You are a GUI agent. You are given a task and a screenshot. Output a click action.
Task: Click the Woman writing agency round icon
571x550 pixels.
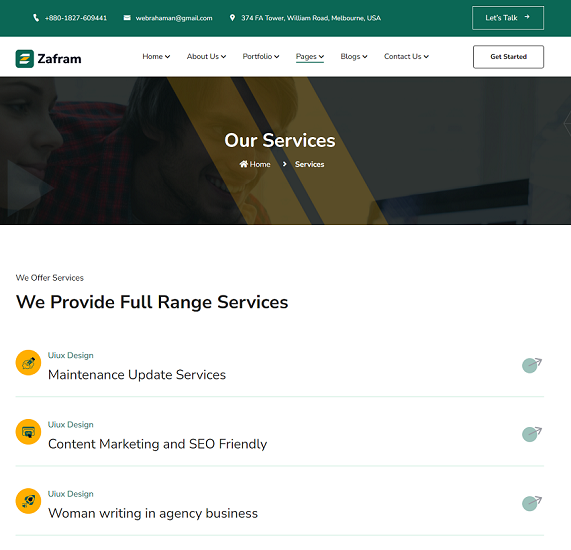pyautogui.click(x=28, y=501)
